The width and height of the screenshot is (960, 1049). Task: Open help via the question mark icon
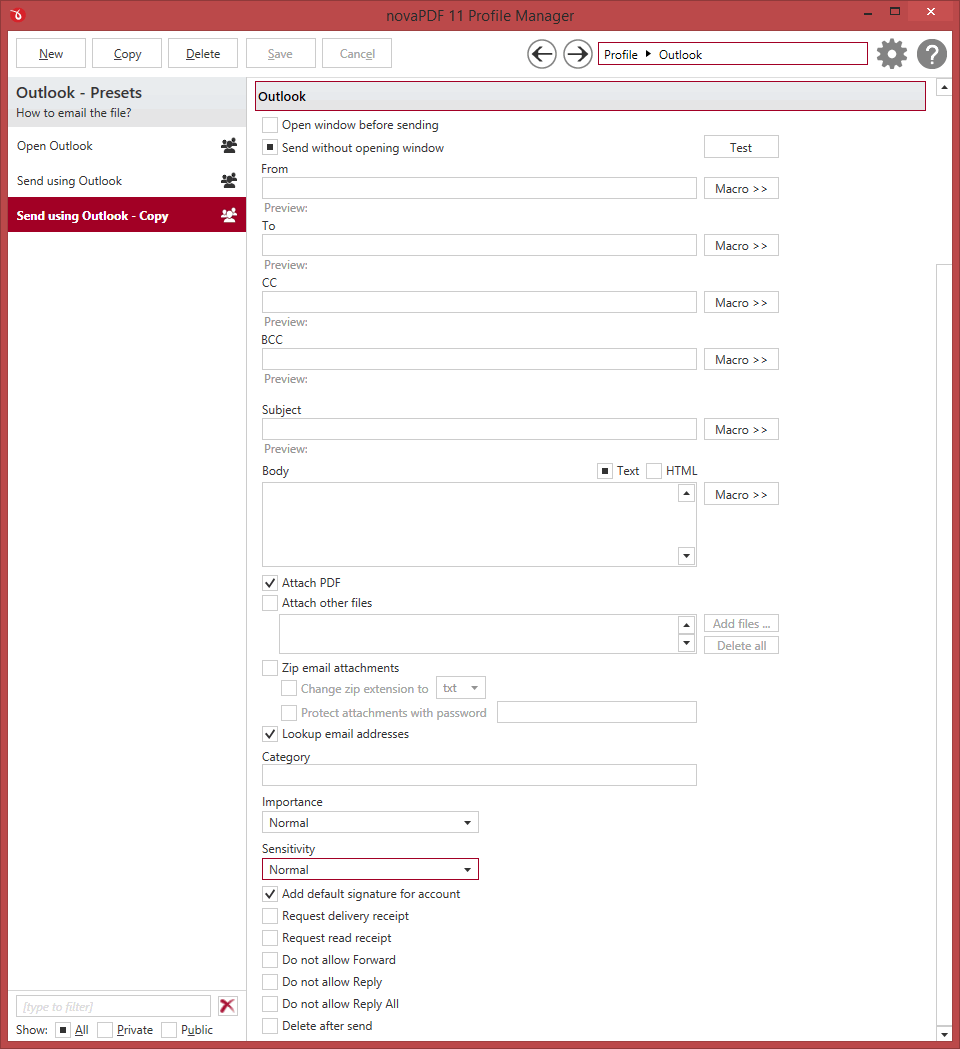click(x=932, y=54)
